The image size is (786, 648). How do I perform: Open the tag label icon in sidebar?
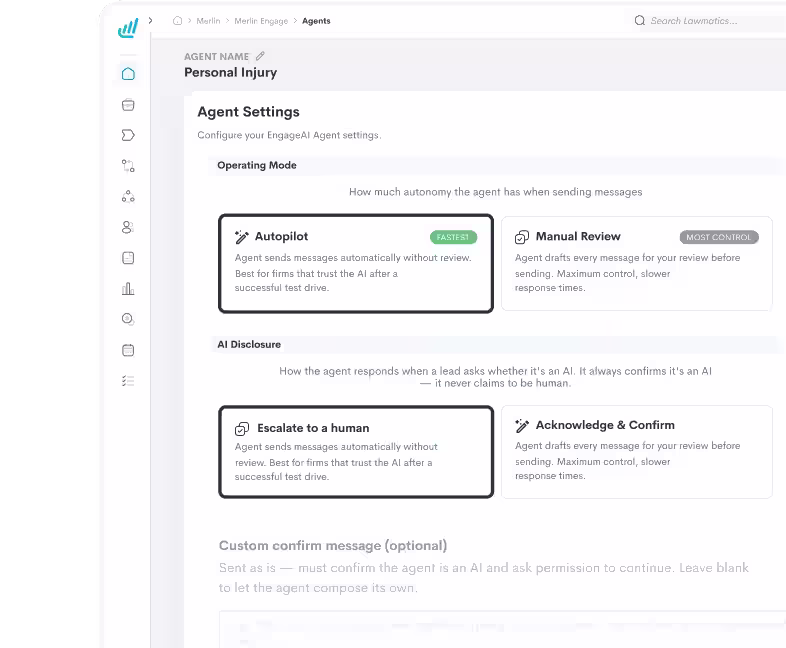128,135
